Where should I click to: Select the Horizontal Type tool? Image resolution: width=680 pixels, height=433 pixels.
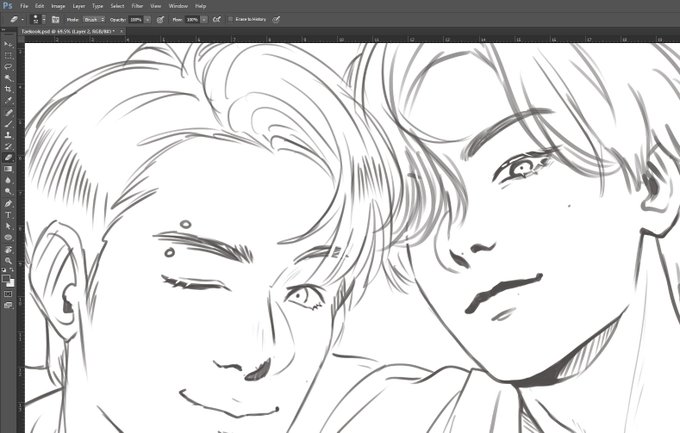coord(8,215)
